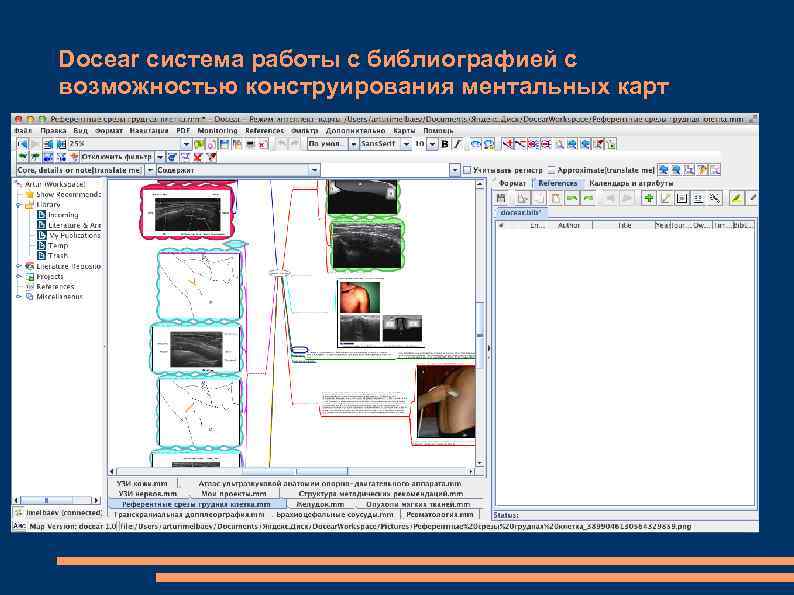Screen dimensions: 794x595
Task: Open the zoom level 25% dropdown
Action: coord(186,144)
